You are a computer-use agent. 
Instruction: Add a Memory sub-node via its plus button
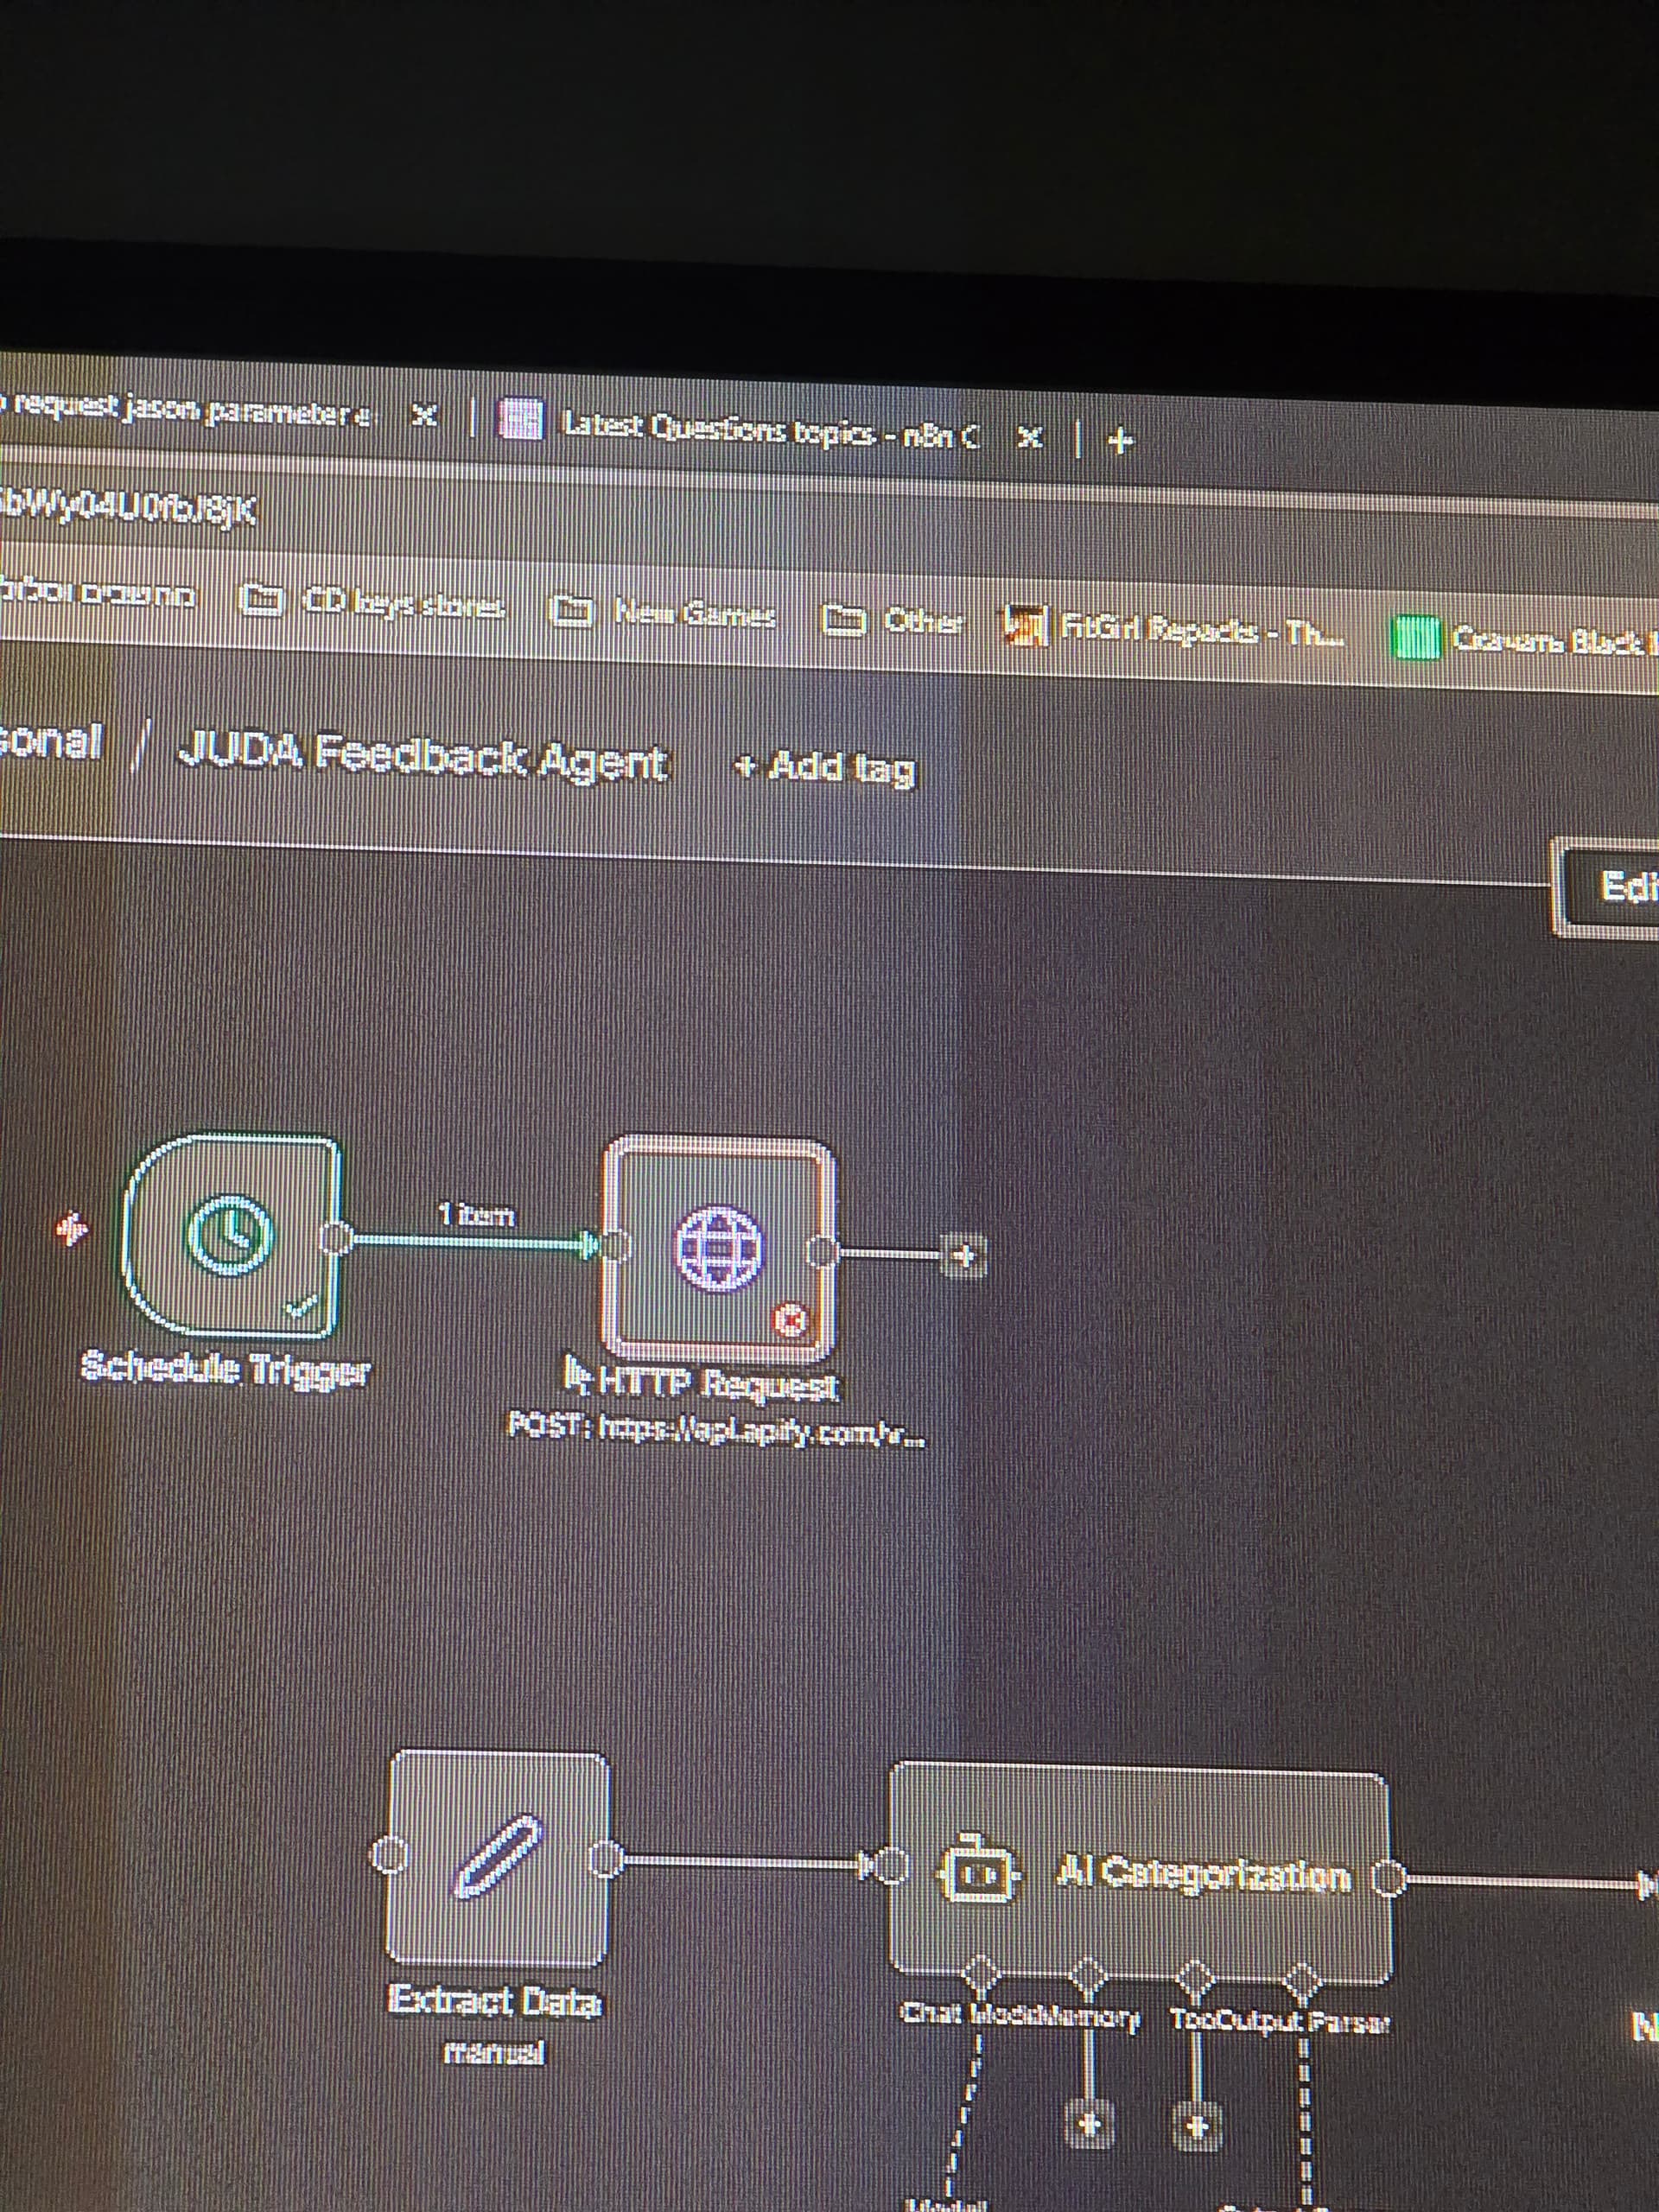[1091, 2122]
